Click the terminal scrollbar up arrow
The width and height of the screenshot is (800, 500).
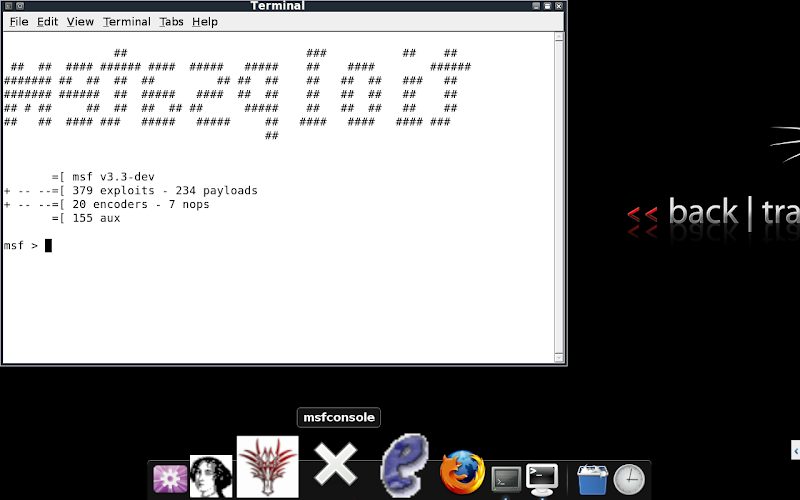click(x=559, y=37)
